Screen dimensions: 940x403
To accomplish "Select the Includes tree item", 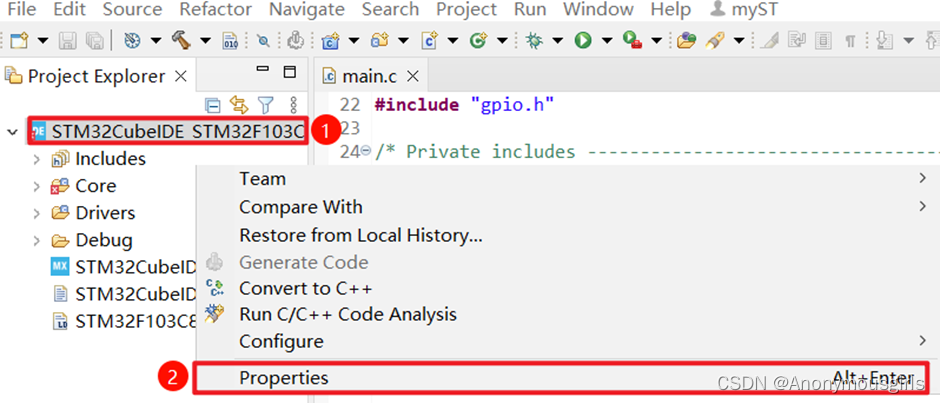I will pos(98,159).
